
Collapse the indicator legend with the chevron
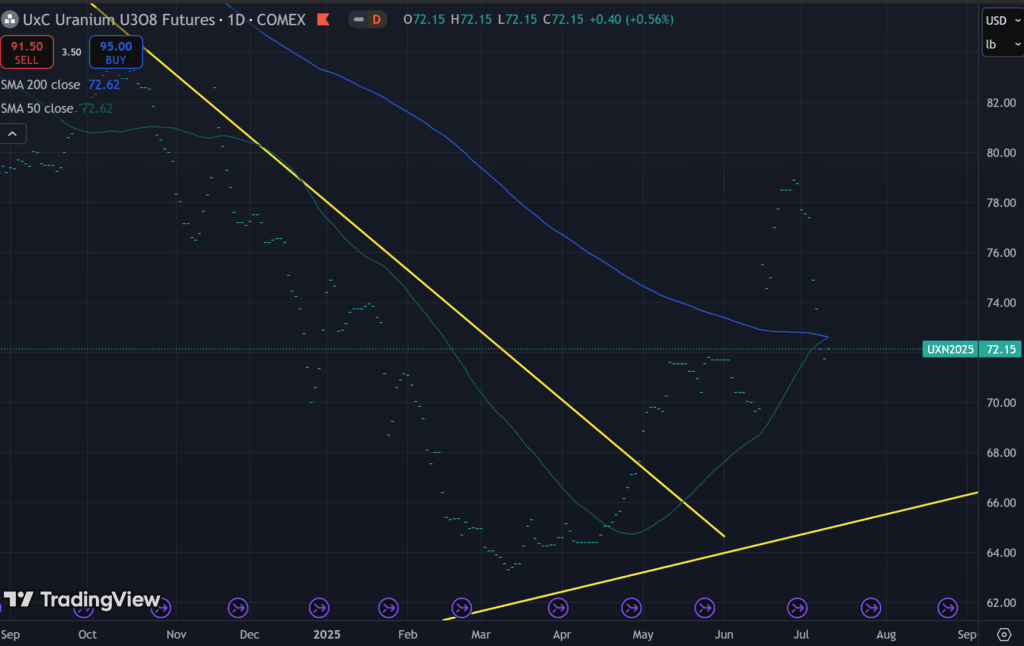tap(12, 134)
